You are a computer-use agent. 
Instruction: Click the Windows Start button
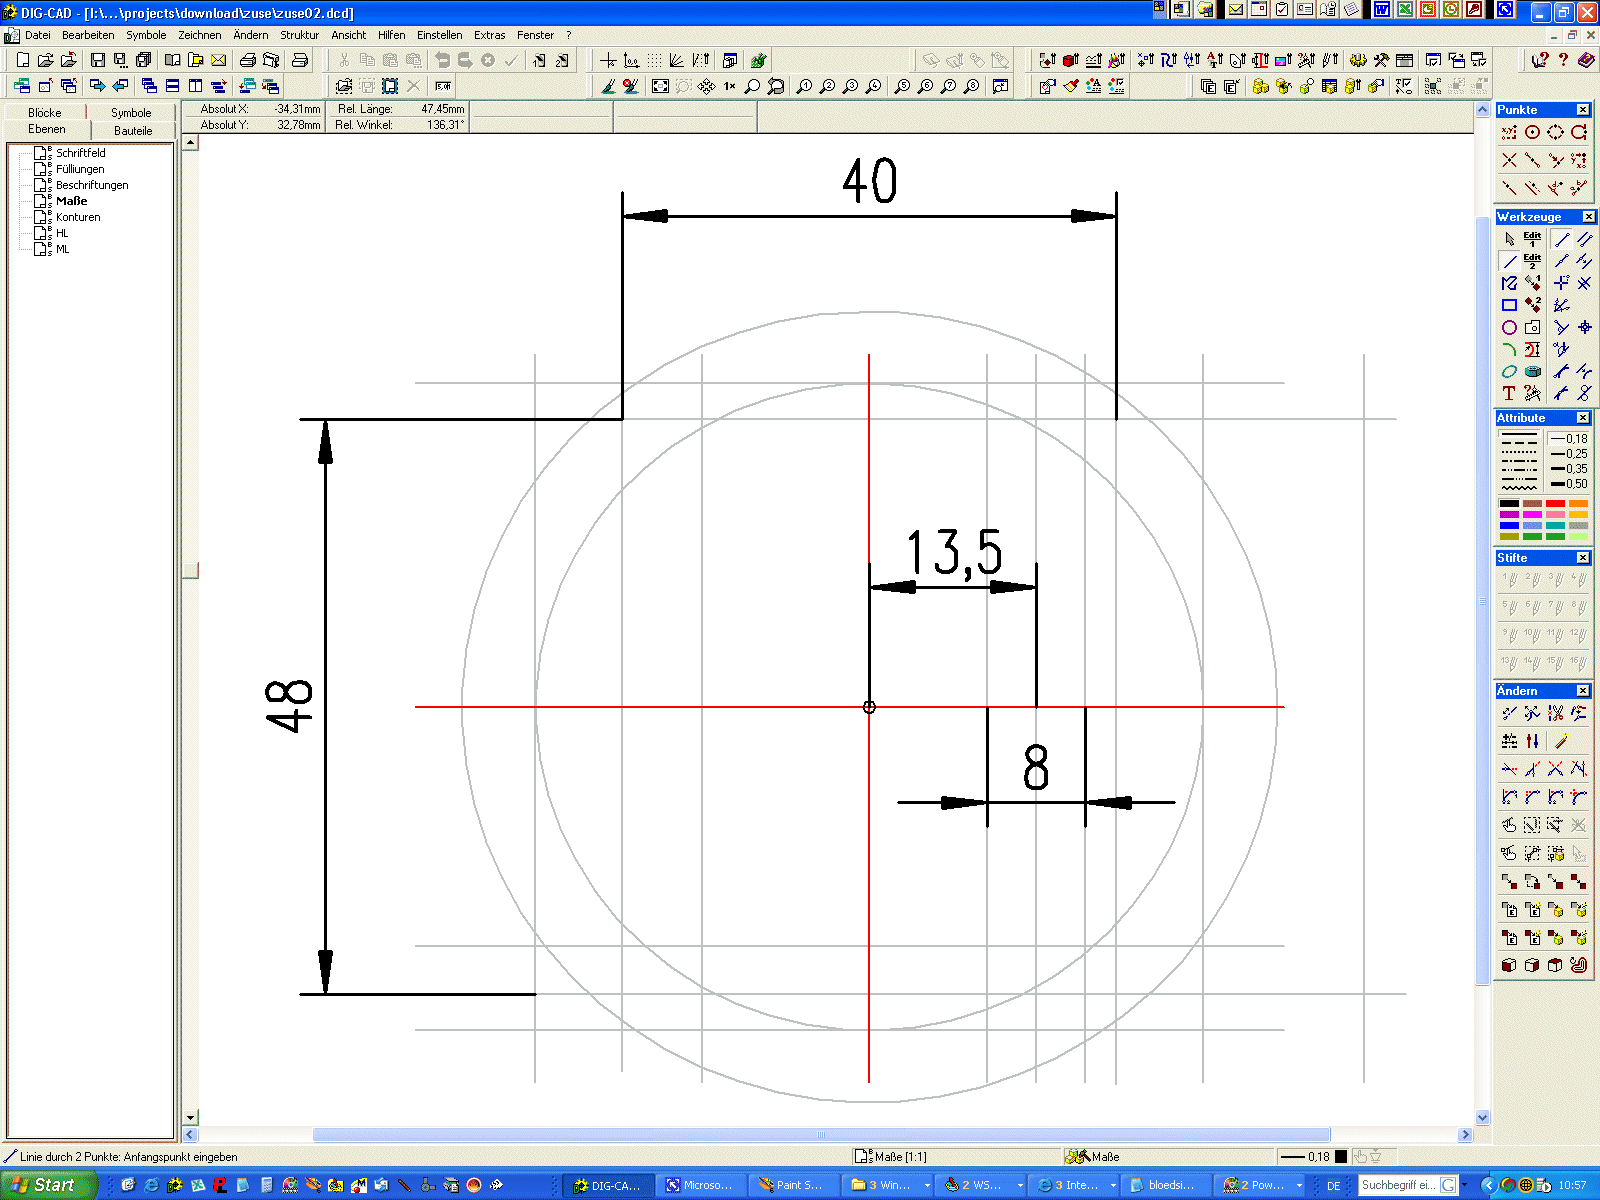48,1185
